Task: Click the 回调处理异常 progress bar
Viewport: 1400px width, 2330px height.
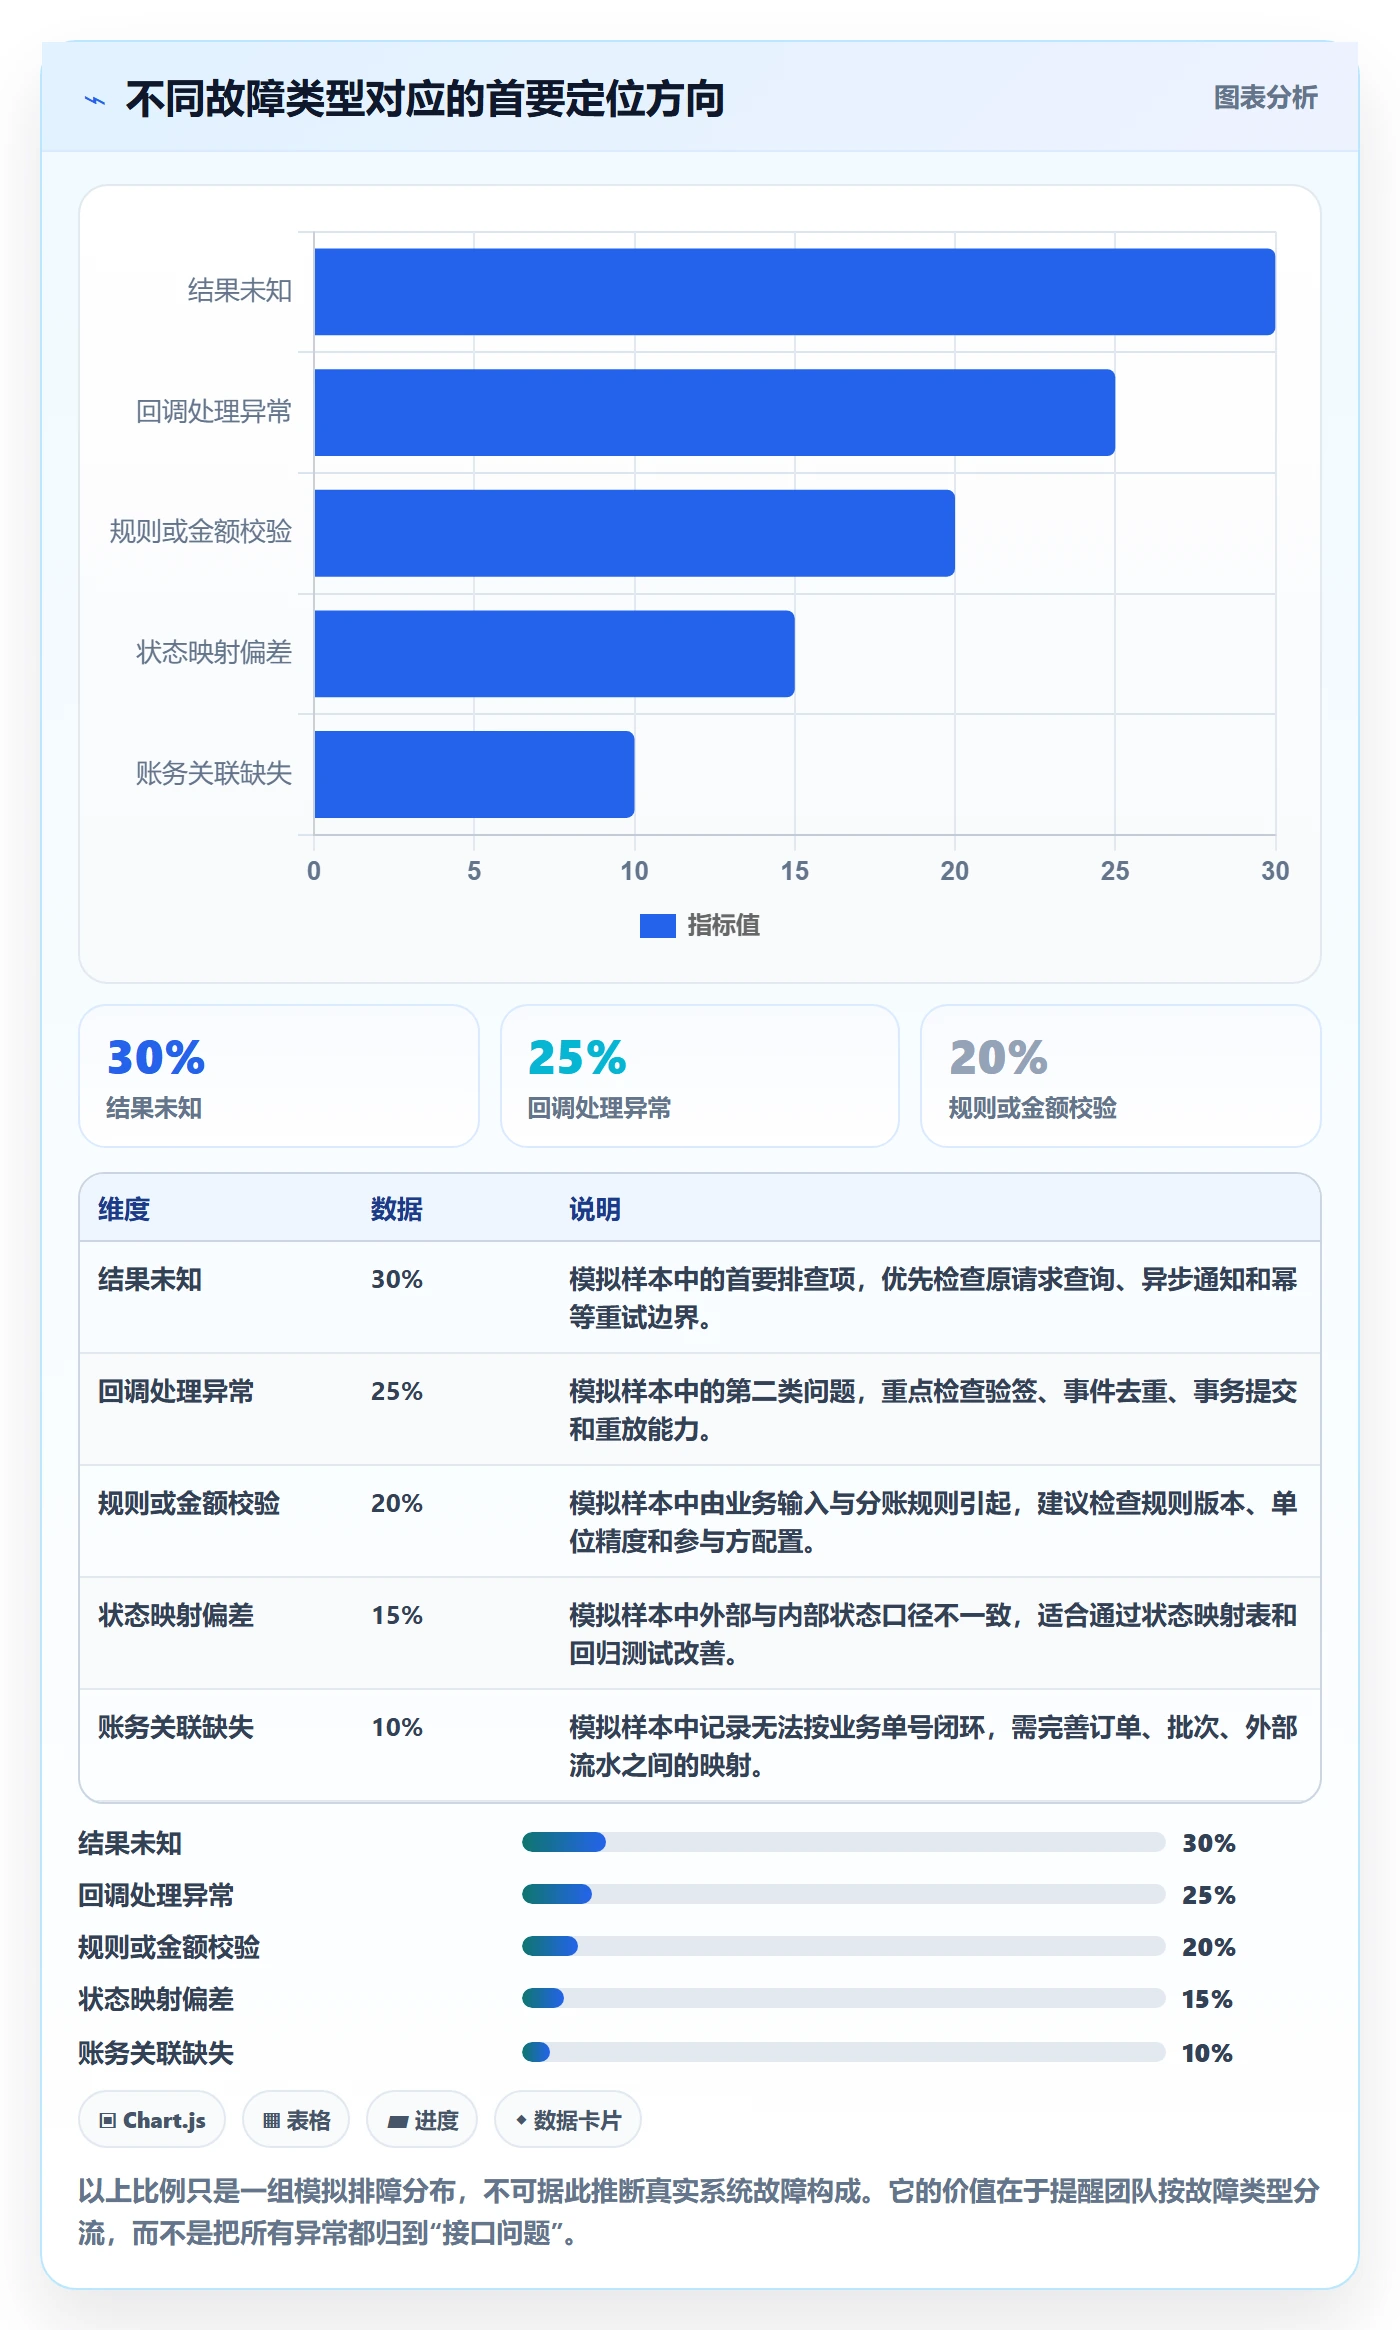Action: (x=844, y=1894)
